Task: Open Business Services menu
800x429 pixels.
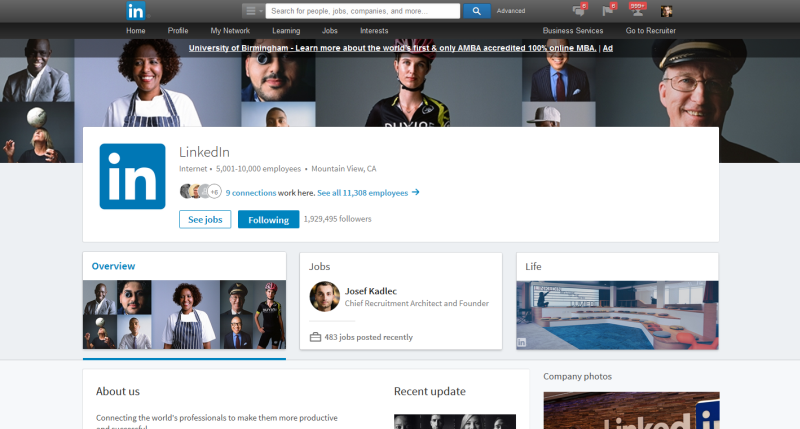Action: click(x=573, y=31)
